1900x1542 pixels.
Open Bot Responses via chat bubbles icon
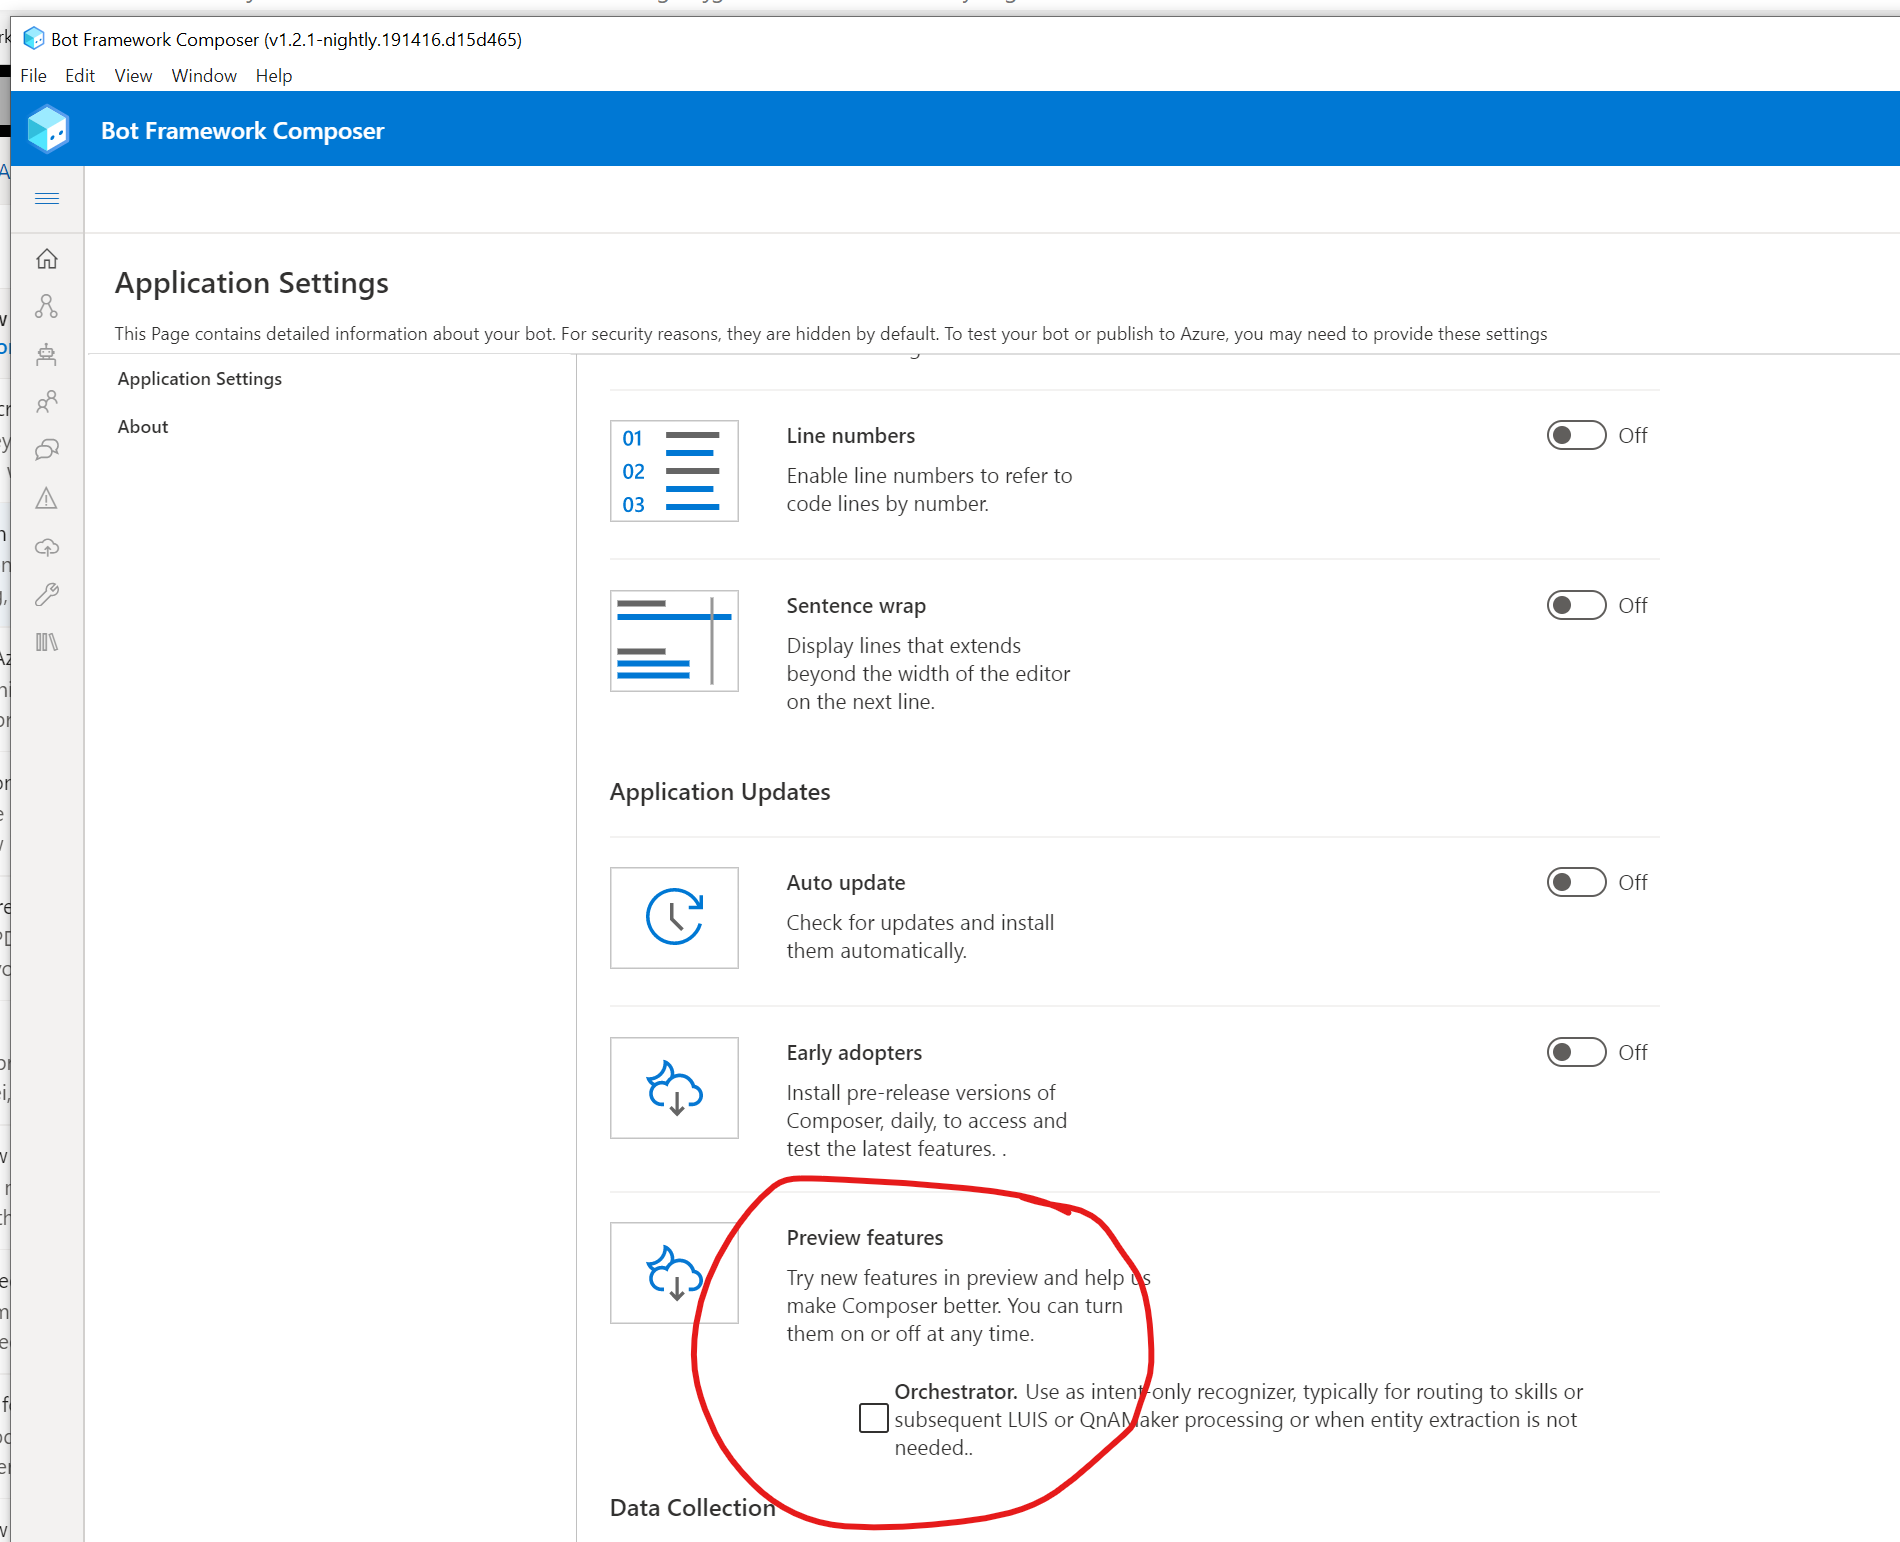click(x=47, y=450)
